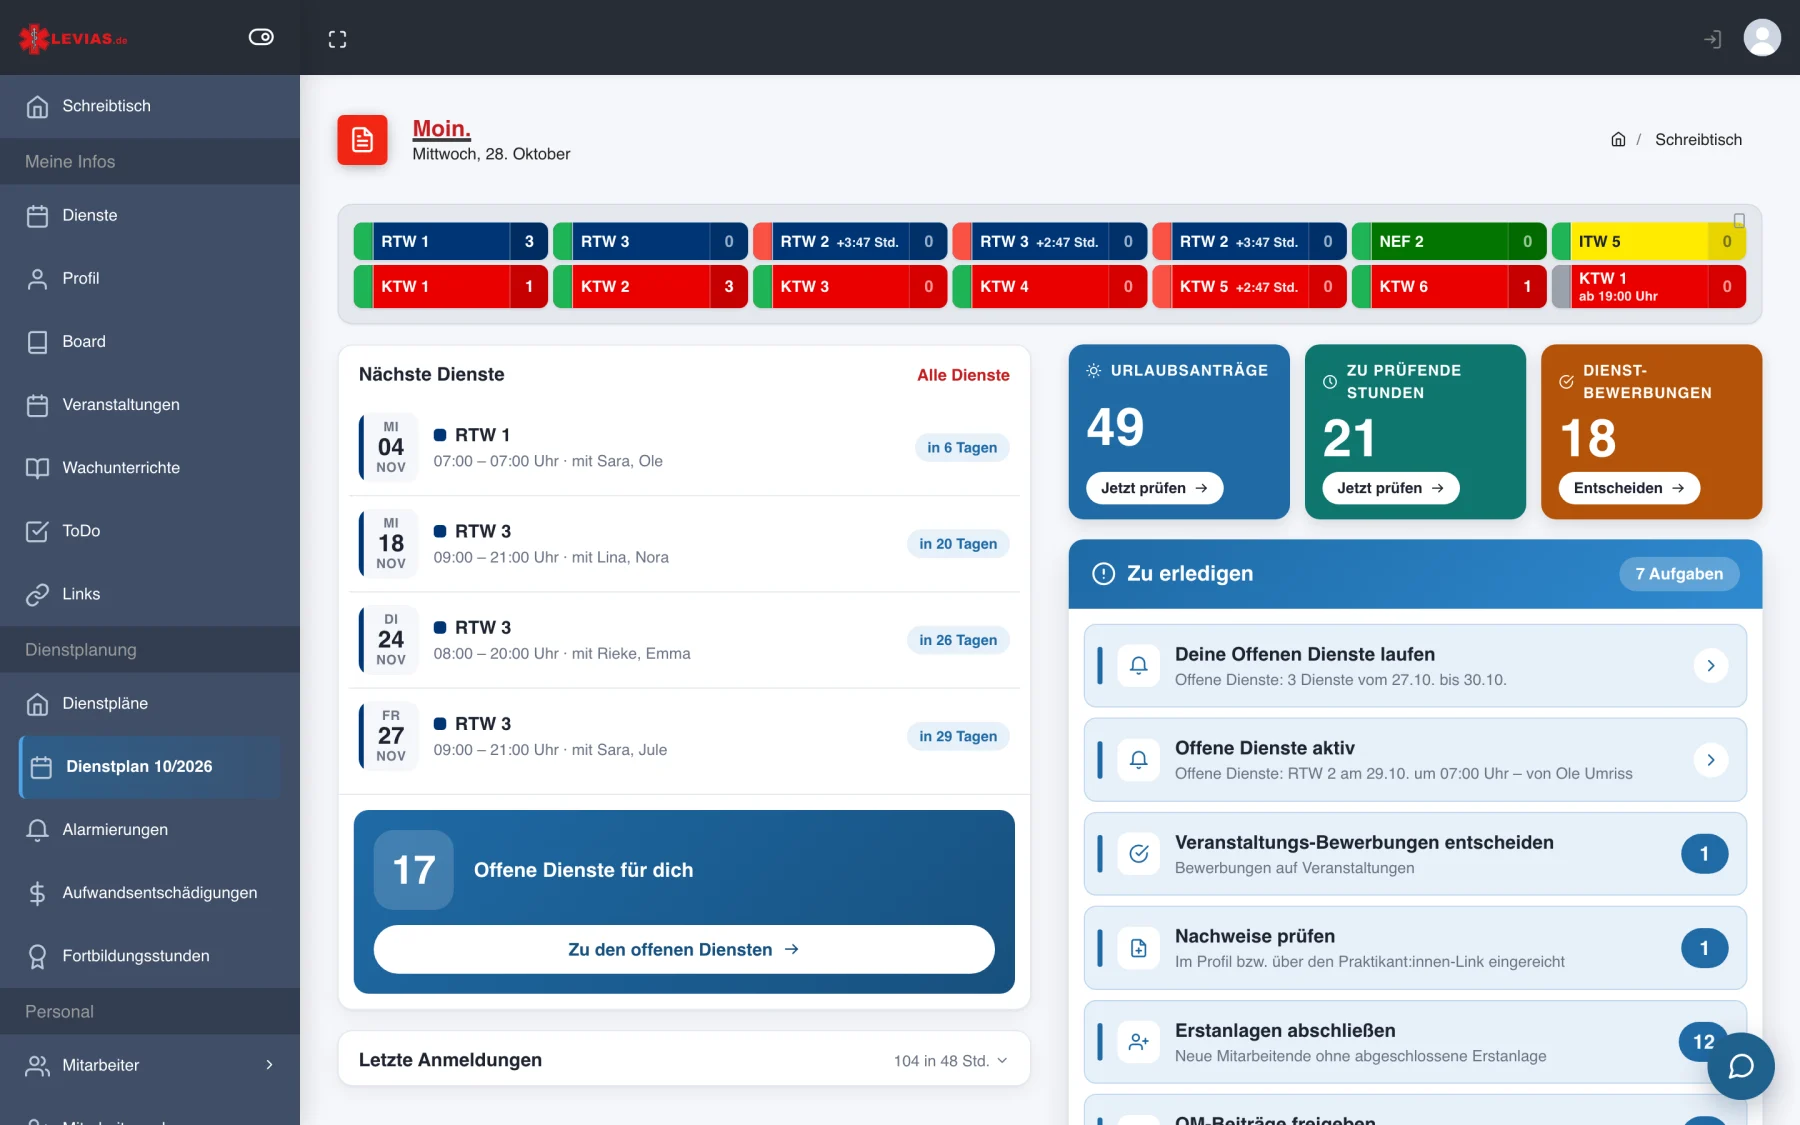
Task: Toggle the sidebar switch icon in header
Action: pos(261,37)
